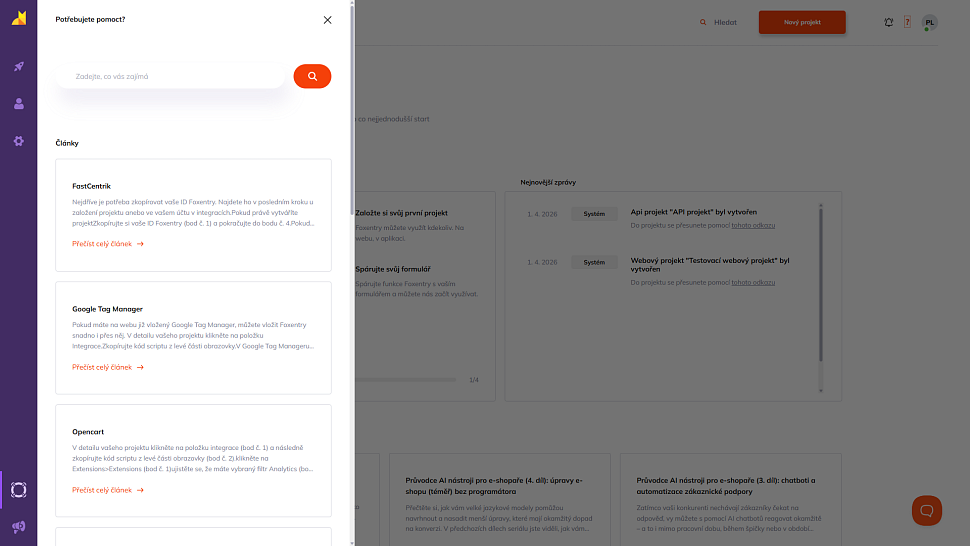Close the help panel with X
This screenshot has width=970, height=546.
327,20
